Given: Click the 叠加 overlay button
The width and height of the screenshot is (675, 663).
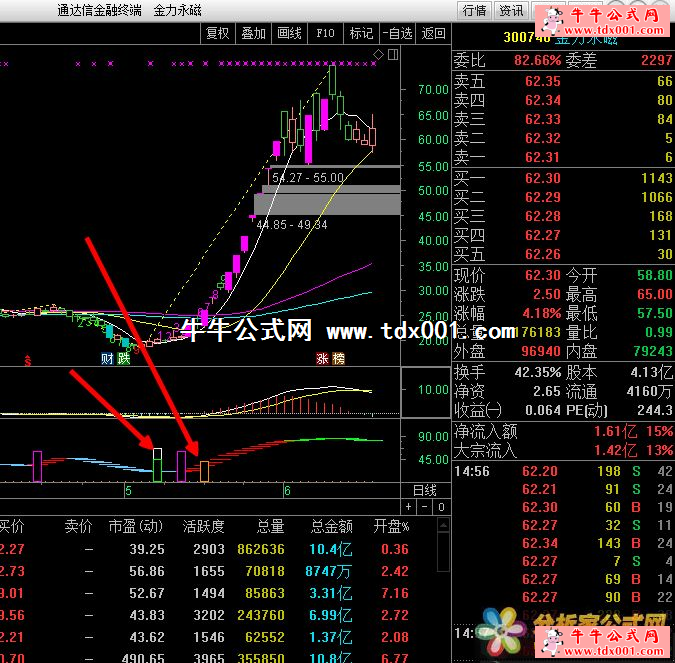Looking at the screenshot, I should (253, 34).
